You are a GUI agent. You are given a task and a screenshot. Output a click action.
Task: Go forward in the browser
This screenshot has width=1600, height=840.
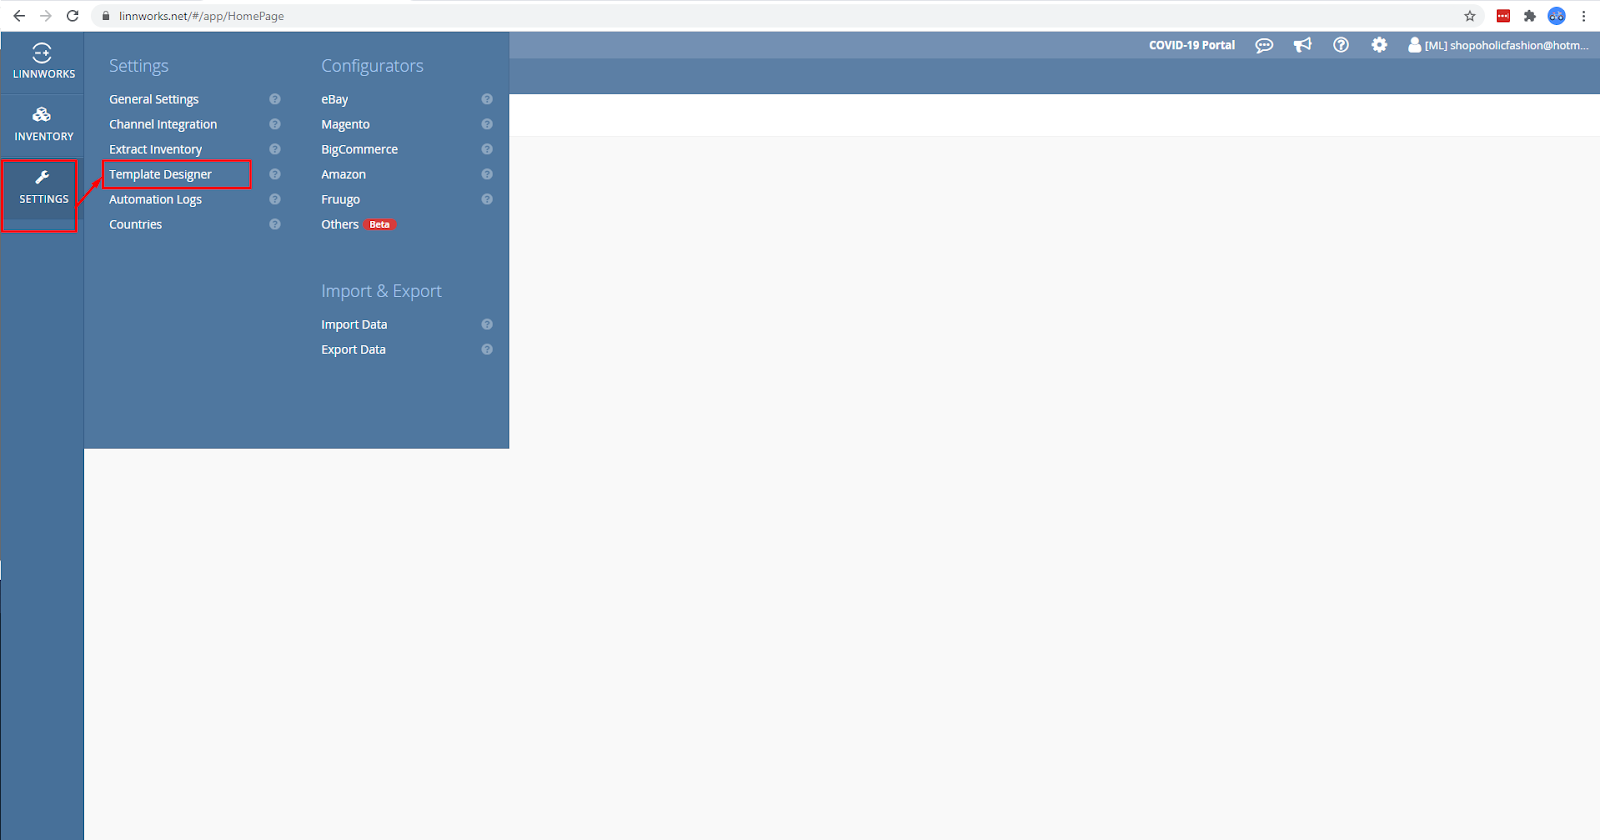click(45, 16)
